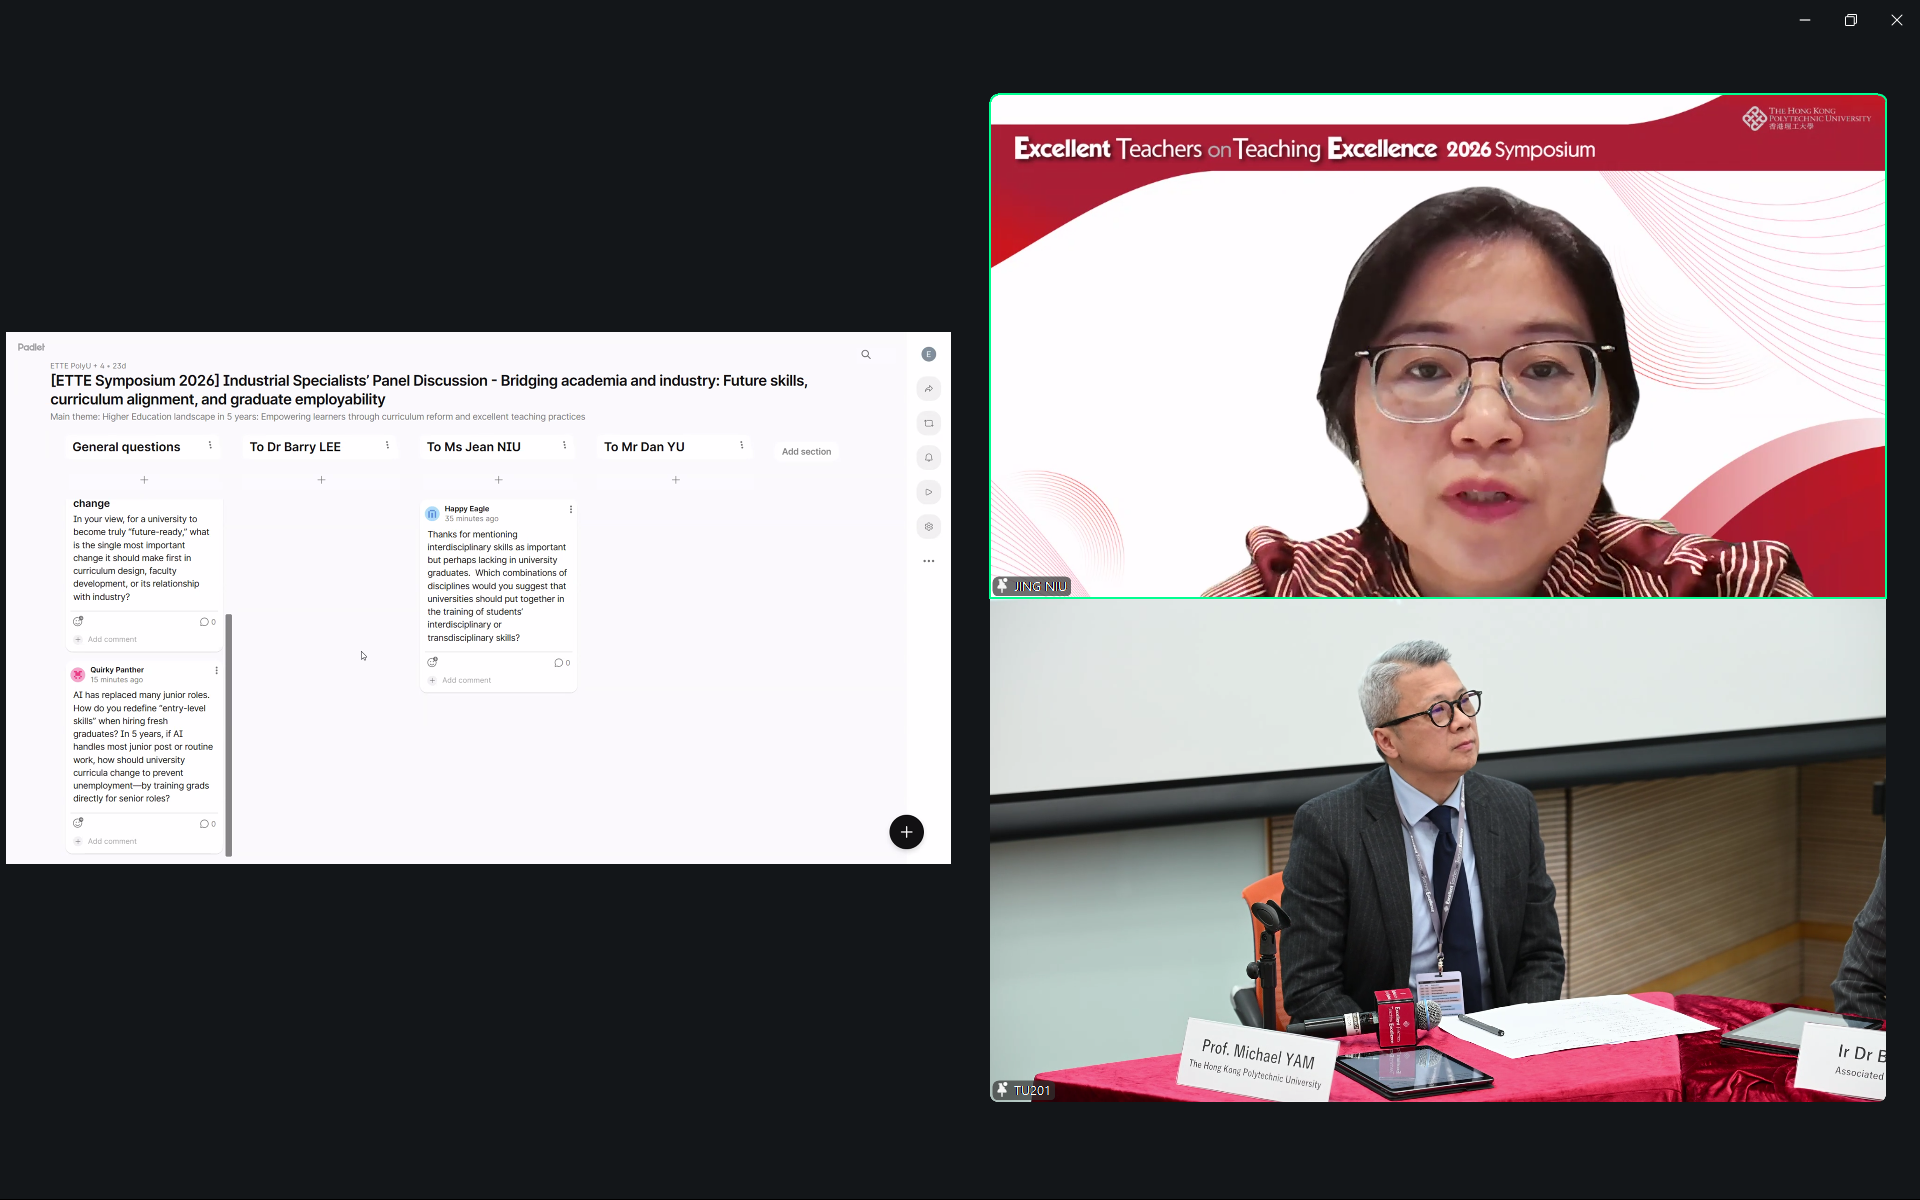Click Add comment on Quirky Panther post
Screen dimensions: 1920x1200
coord(112,842)
